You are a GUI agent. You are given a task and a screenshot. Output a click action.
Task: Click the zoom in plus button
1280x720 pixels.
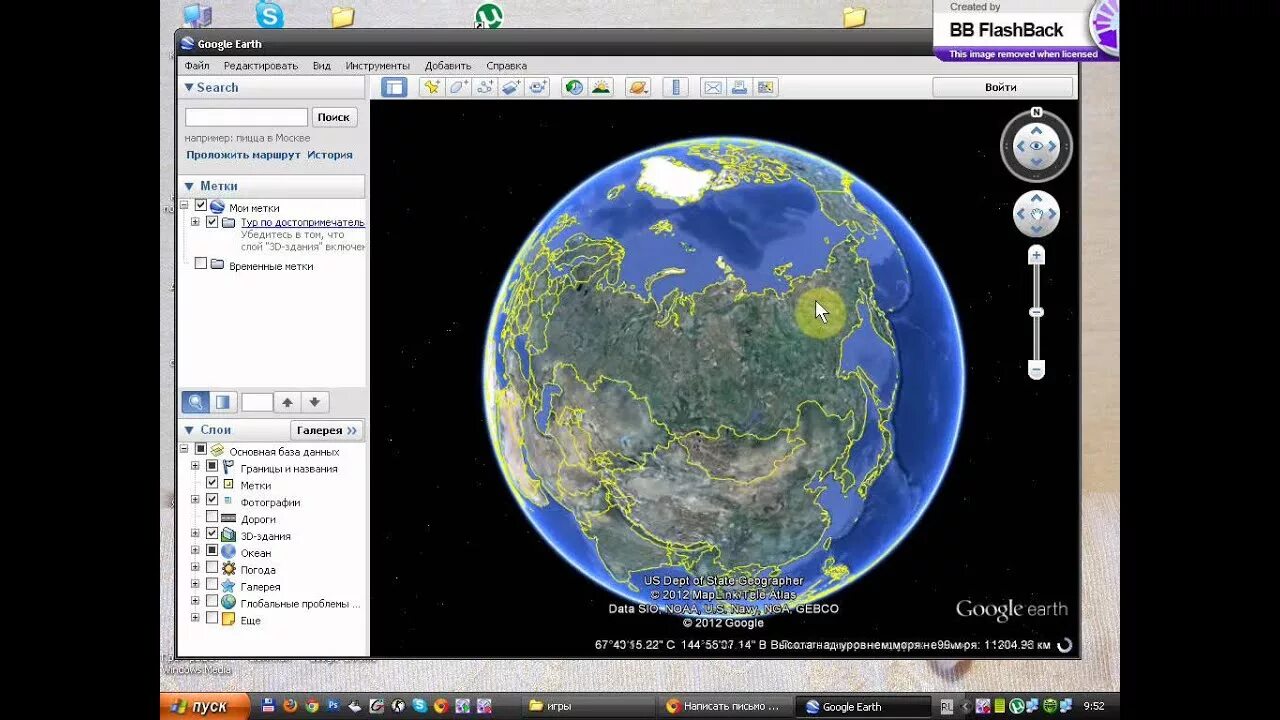1036,255
